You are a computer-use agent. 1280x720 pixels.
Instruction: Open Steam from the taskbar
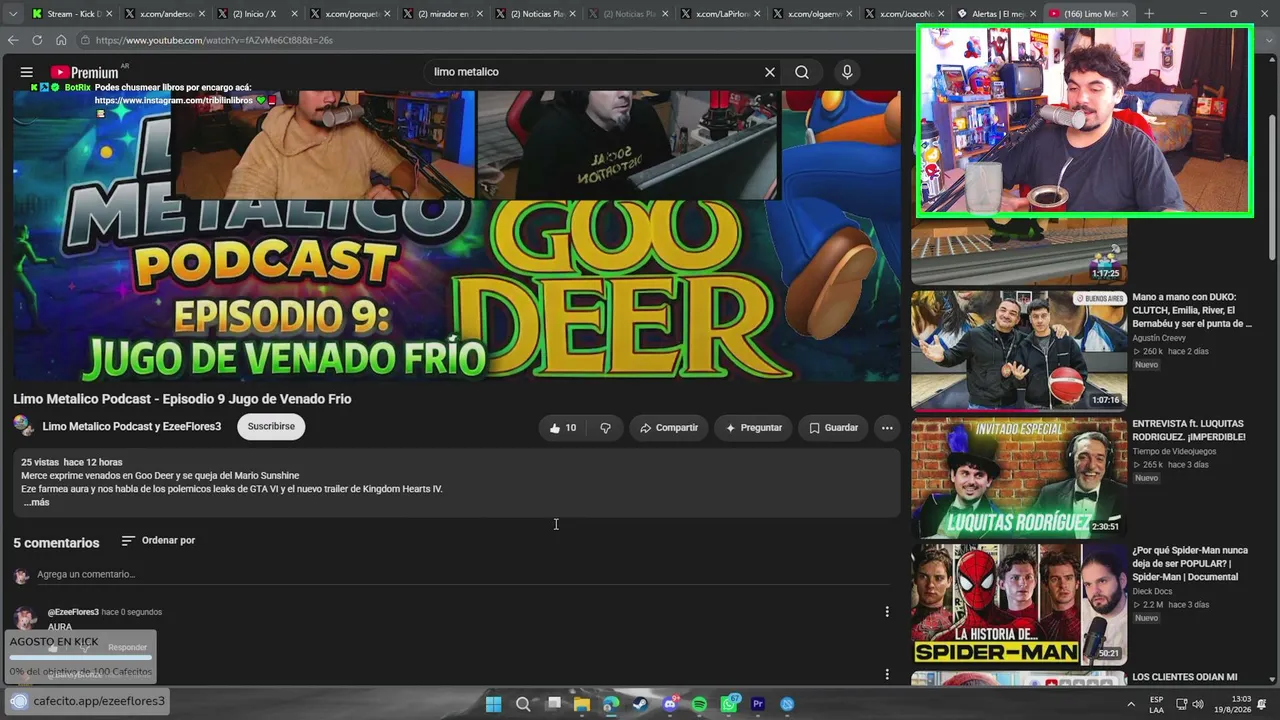coord(640,704)
